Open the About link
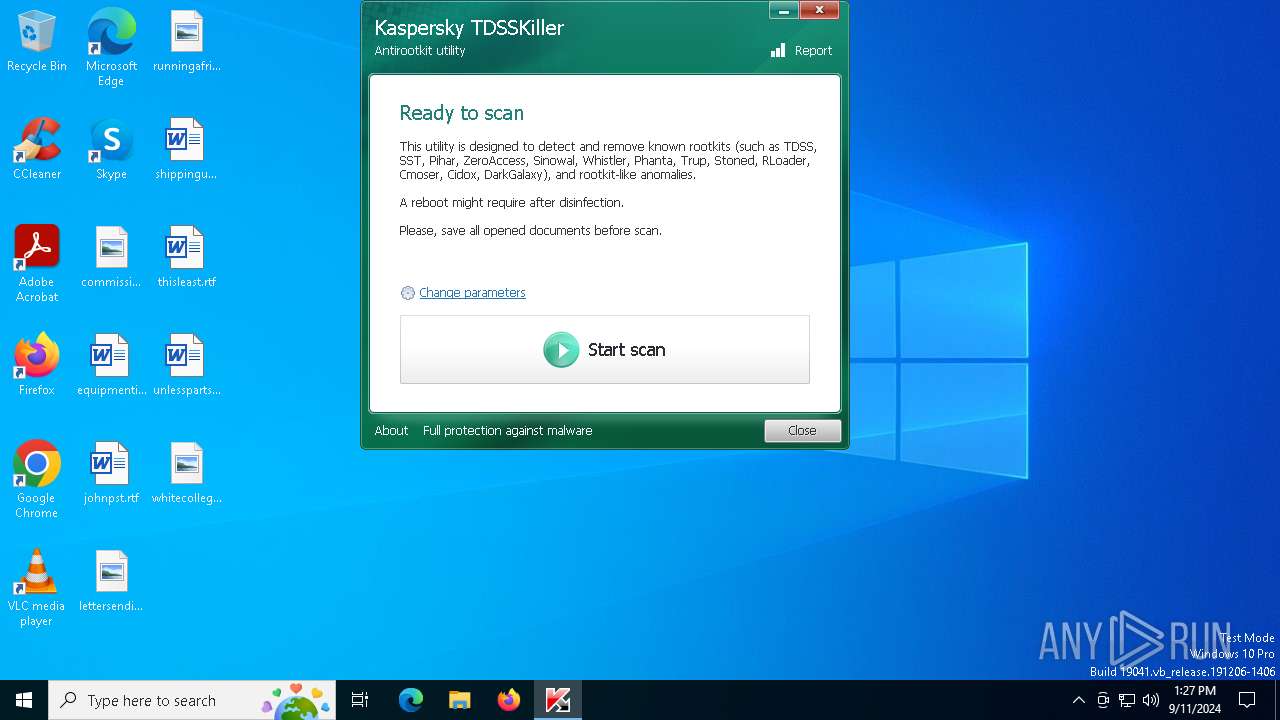The image size is (1280, 720). coord(391,431)
